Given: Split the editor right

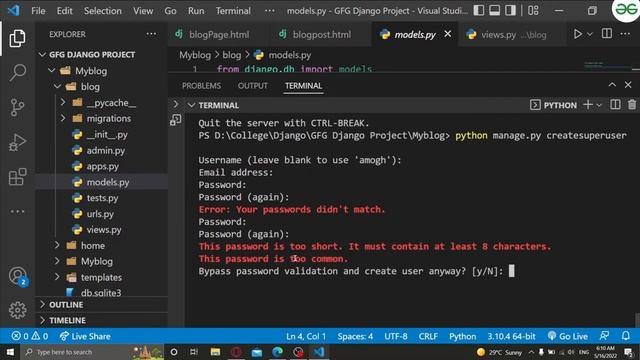Looking at the screenshot, I should (x=607, y=34).
